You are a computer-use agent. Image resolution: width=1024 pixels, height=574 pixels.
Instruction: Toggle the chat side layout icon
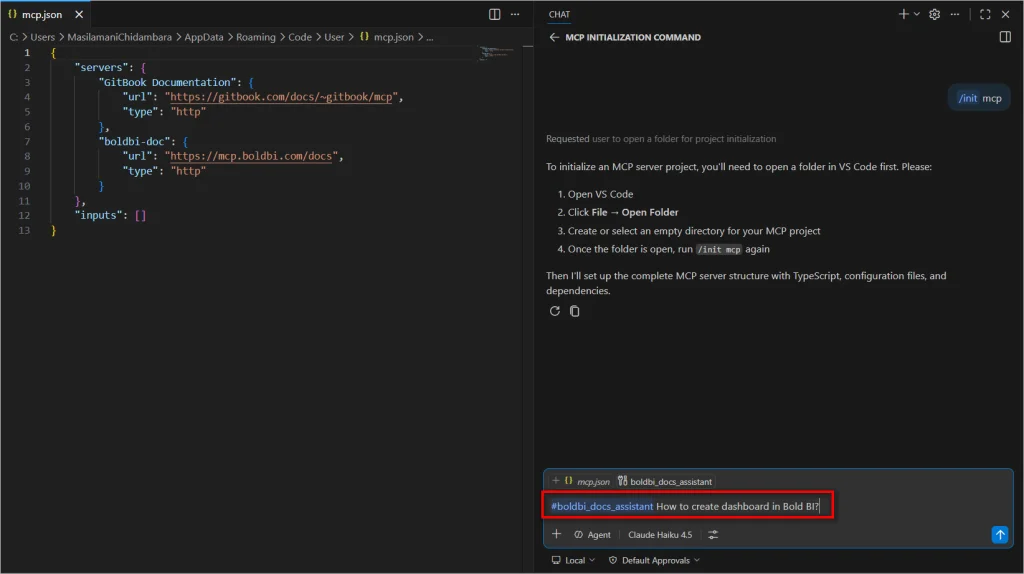1005,37
